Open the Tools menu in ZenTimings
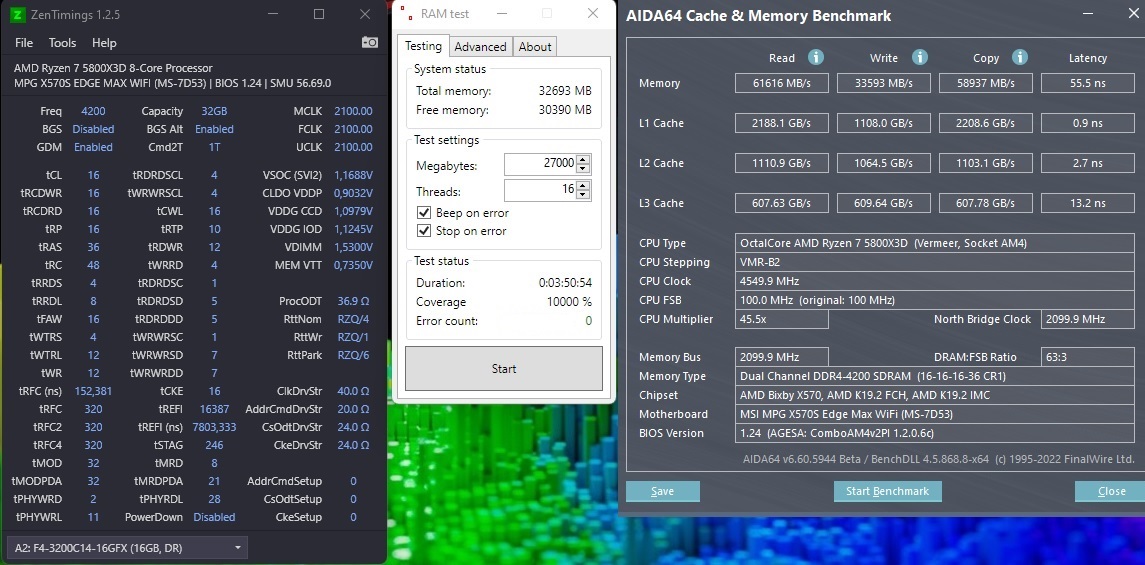This screenshot has height=565, width=1145. tap(62, 43)
